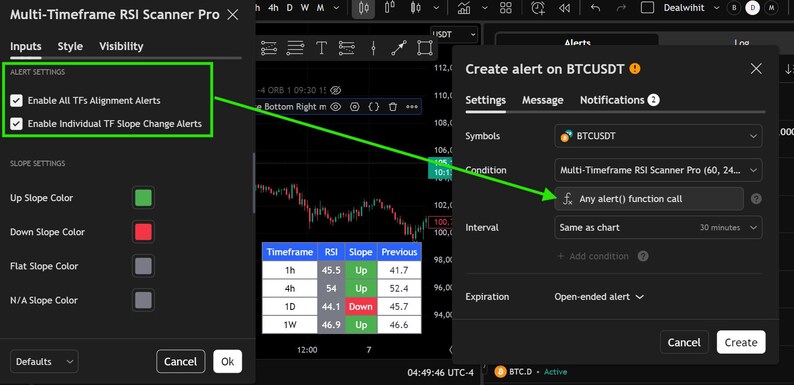Expand the timeframe list chevron after M
The image size is (794, 385).
point(335,8)
